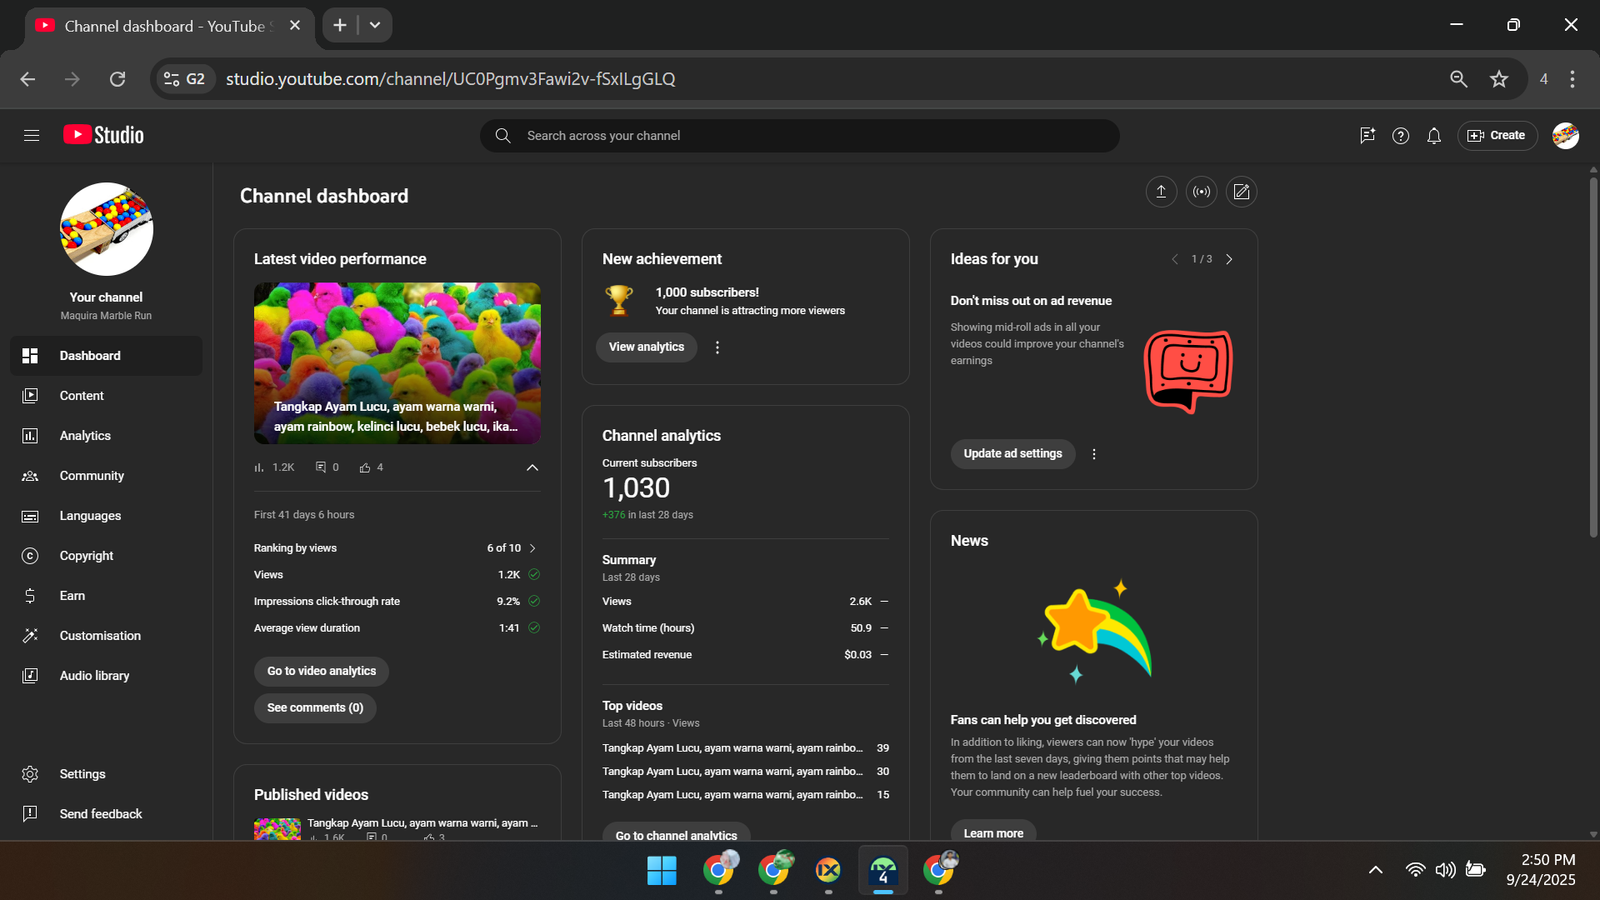Click the Go to video analytics button
The width and height of the screenshot is (1600, 900).
[x=321, y=671]
